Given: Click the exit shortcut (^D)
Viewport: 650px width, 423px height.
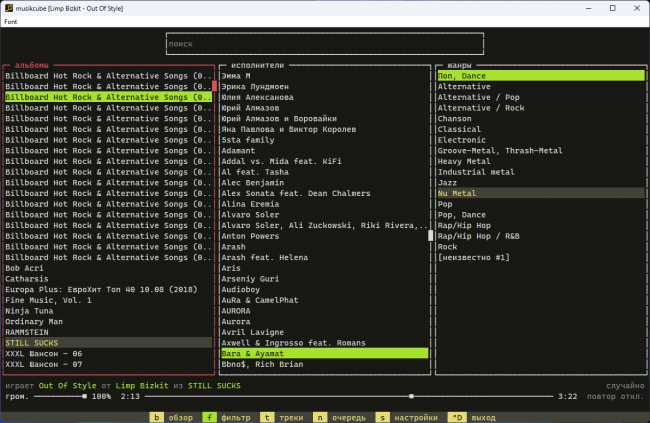Looking at the screenshot, I should [472, 417].
